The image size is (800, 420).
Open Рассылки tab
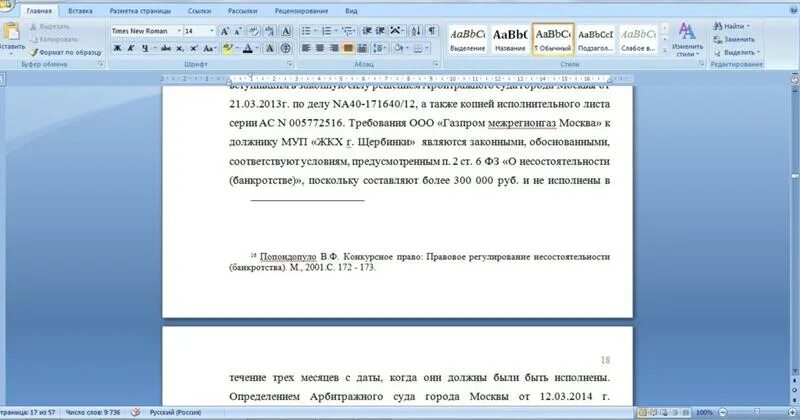[x=242, y=11]
